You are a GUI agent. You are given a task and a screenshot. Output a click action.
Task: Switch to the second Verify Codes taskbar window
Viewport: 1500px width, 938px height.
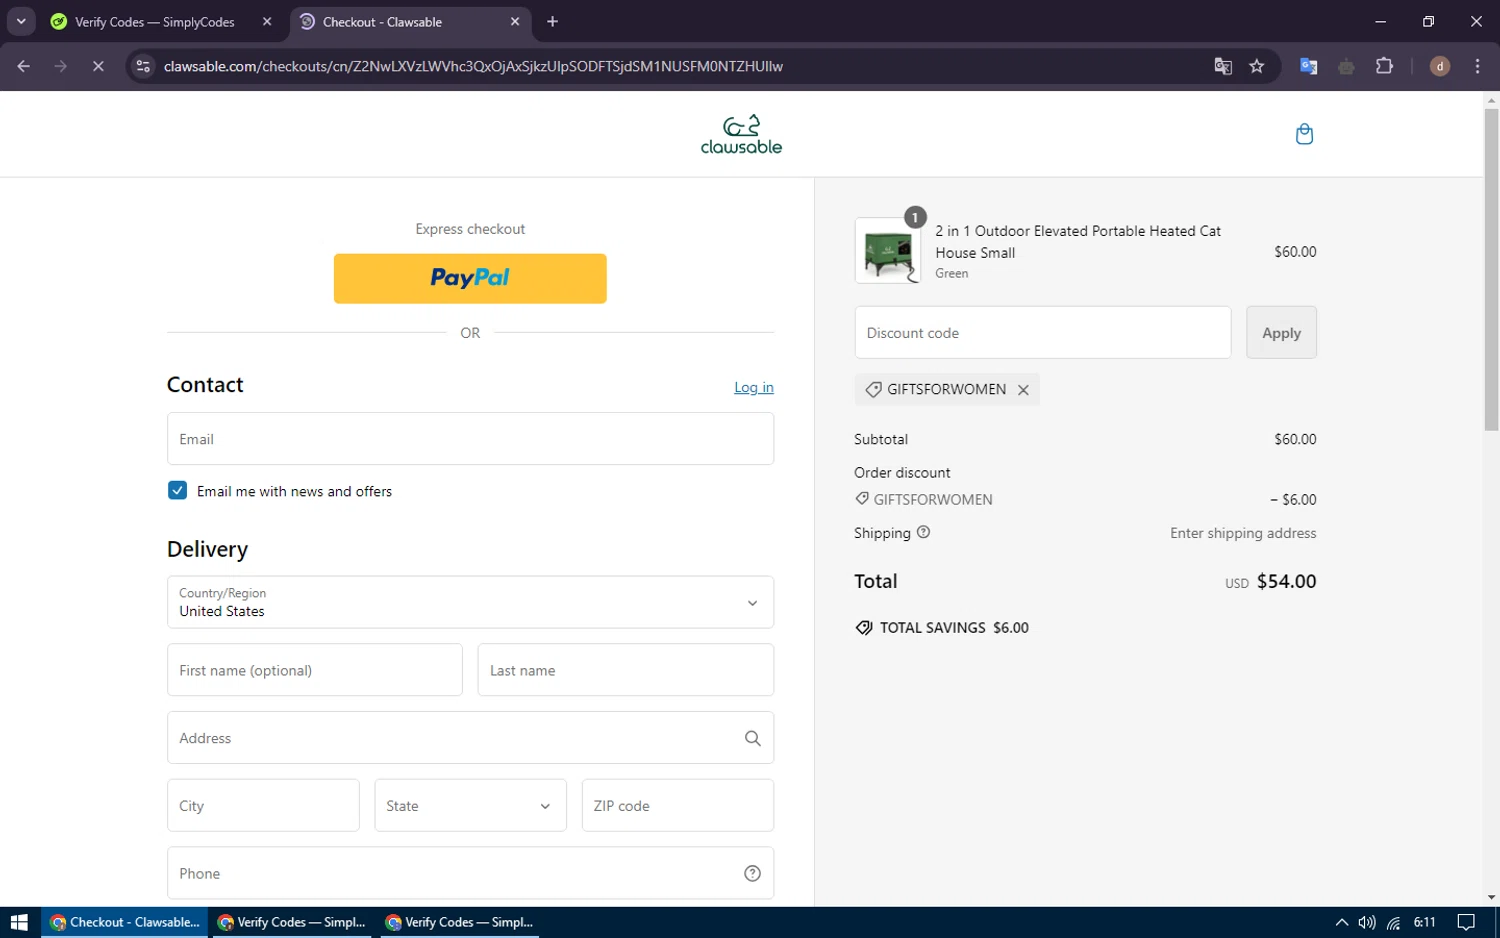(460, 922)
